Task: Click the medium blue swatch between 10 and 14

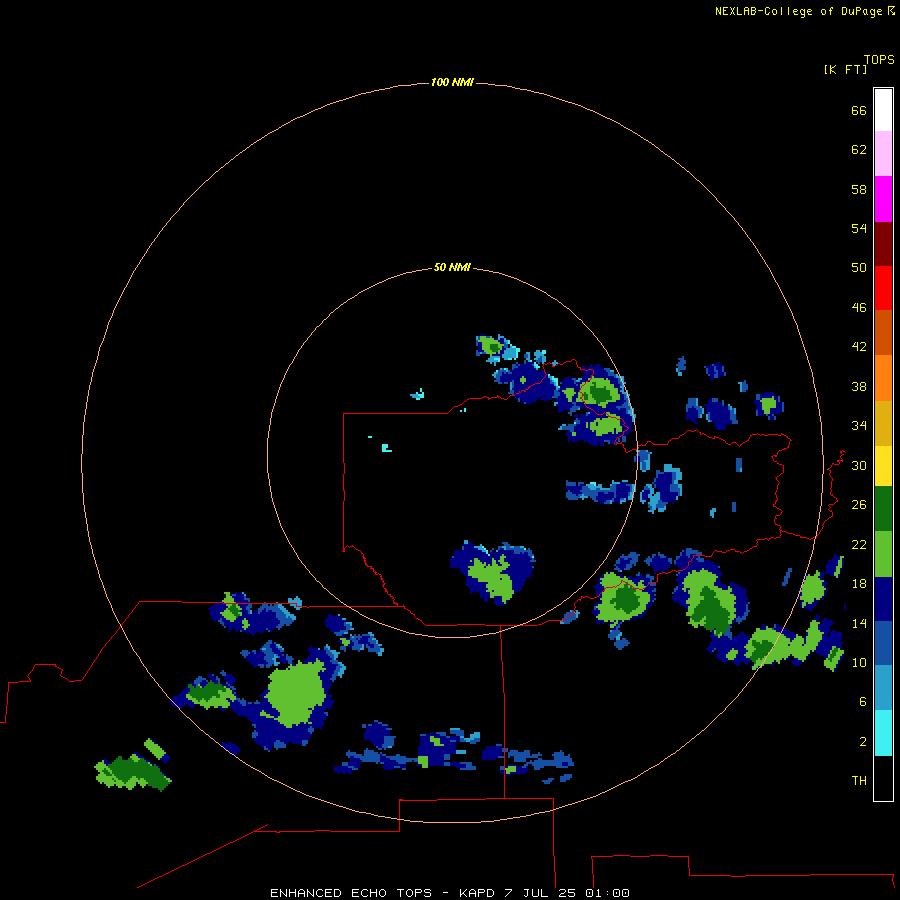Action: click(x=883, y=643)
